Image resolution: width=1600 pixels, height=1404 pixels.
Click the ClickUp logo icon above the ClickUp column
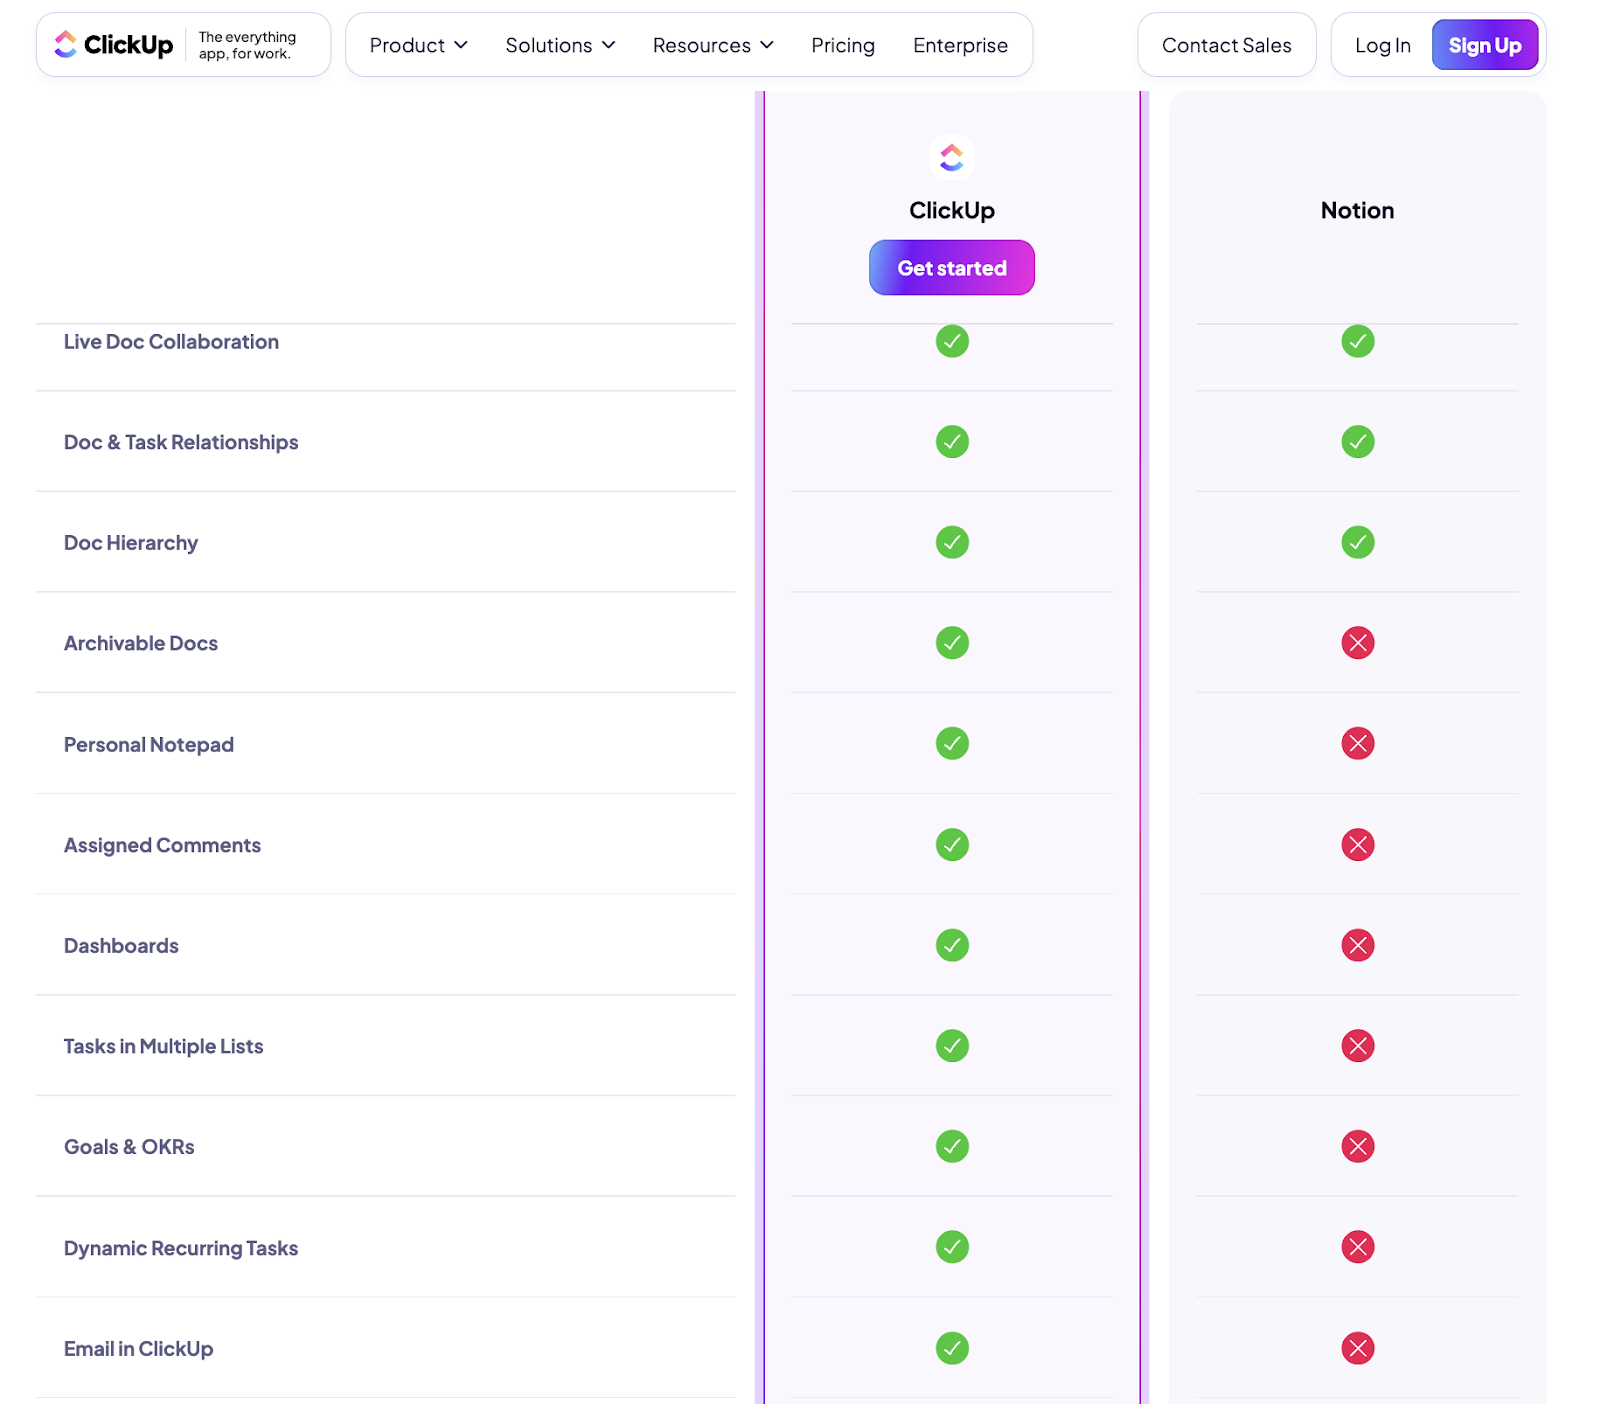(x=952, y=157)
